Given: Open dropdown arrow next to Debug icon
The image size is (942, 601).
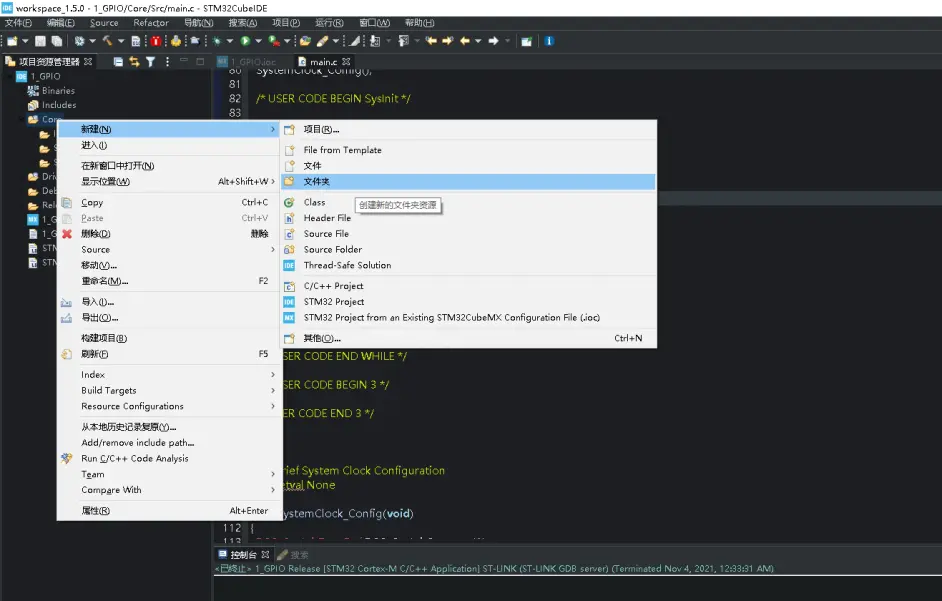Looking at the screenshot, I should pos(229,41).
